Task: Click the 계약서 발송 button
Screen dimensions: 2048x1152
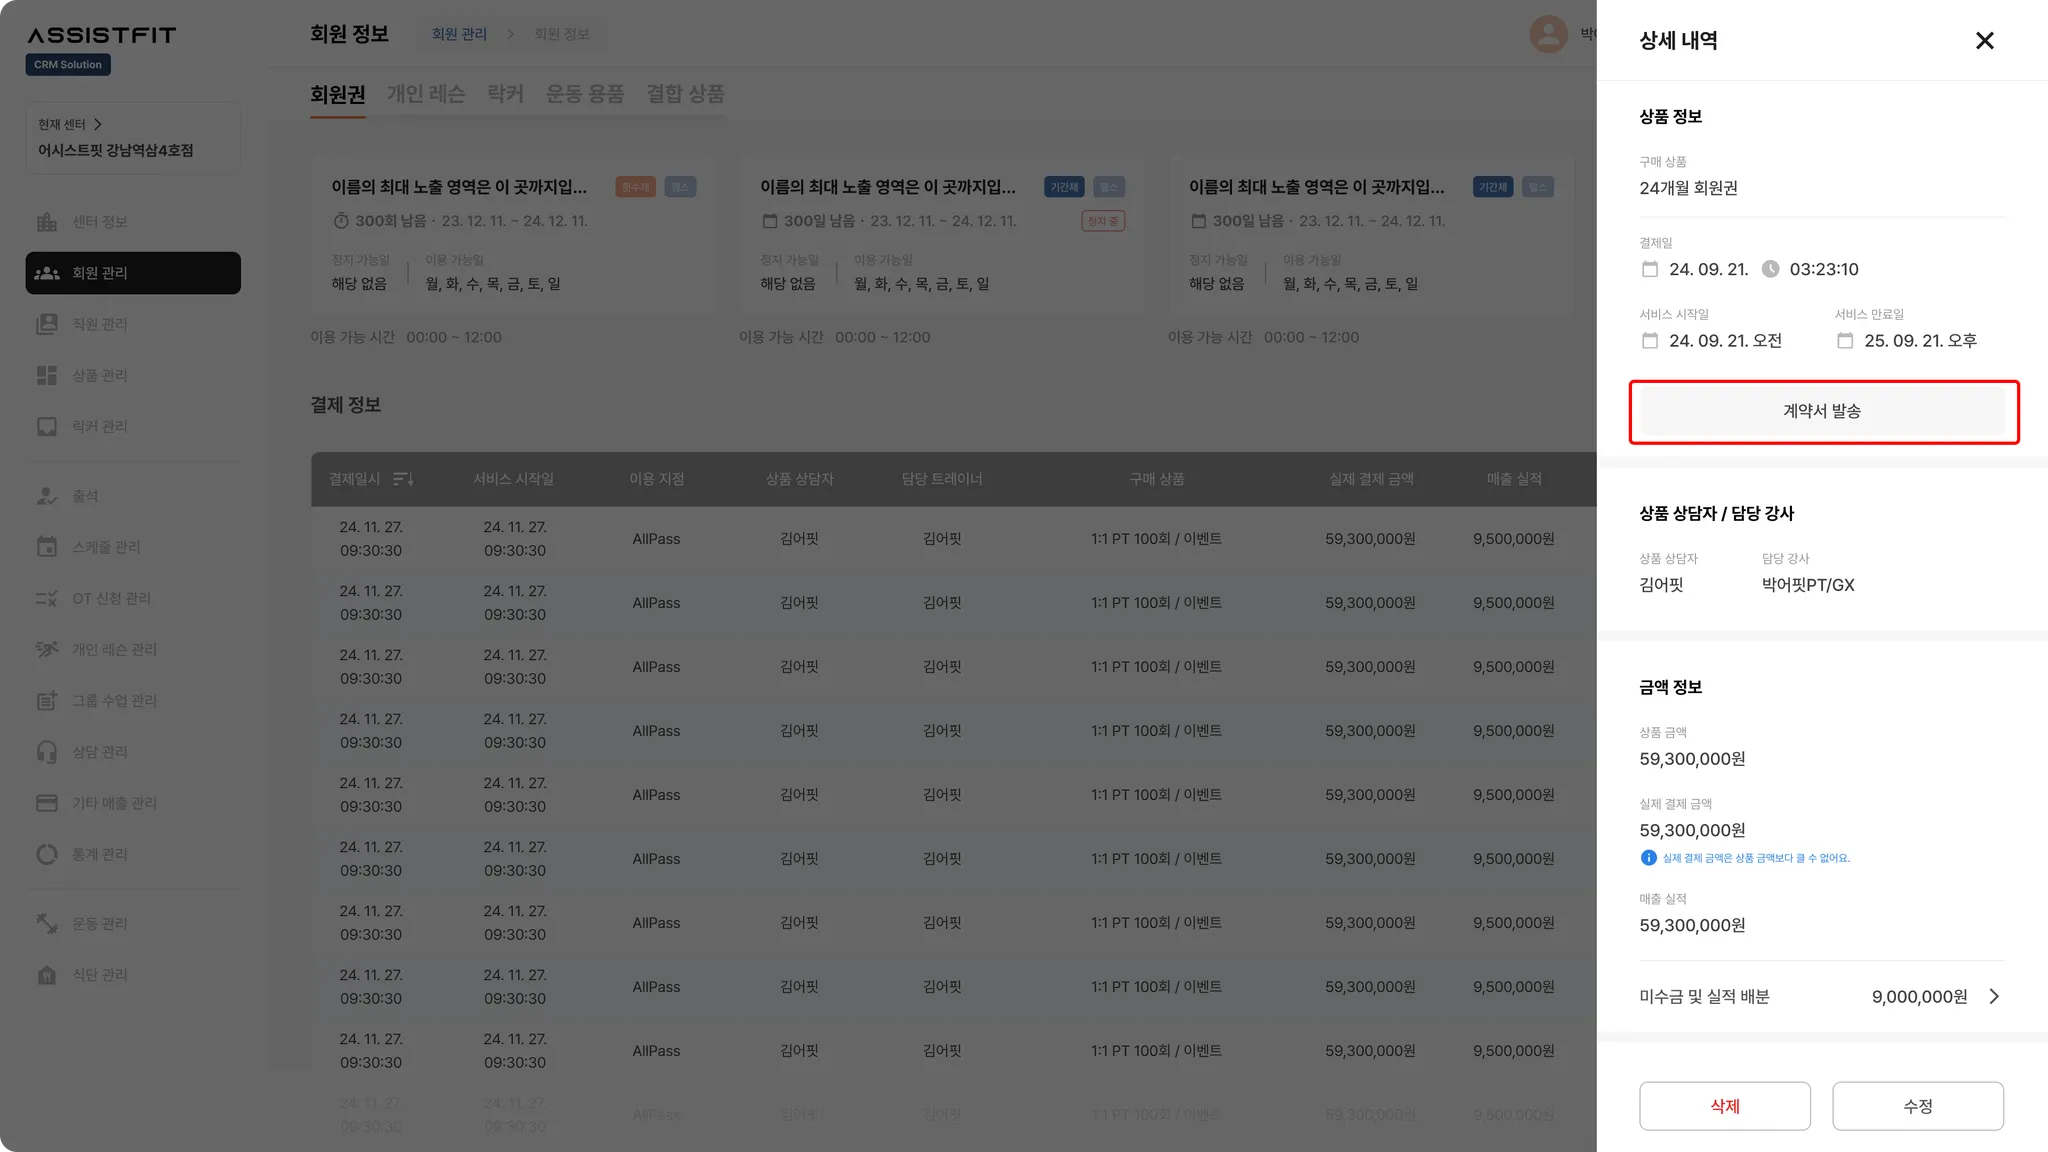Action: 1821,411
